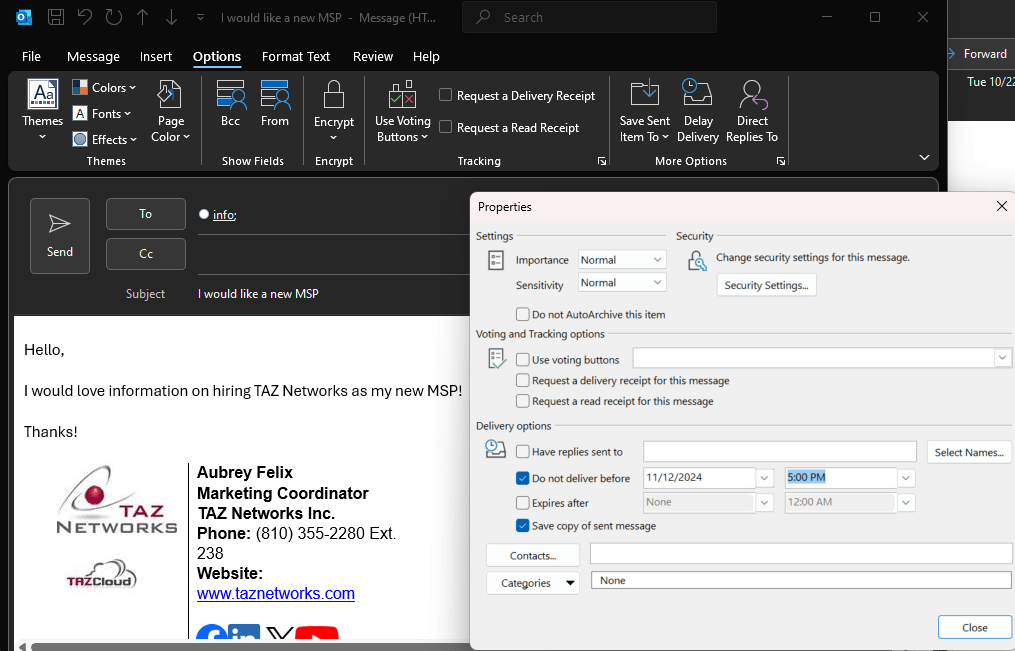The image size is (1015, 651).
Task: Tick Request a Delivery Receipt in ribbon
Action: point(445,95)
